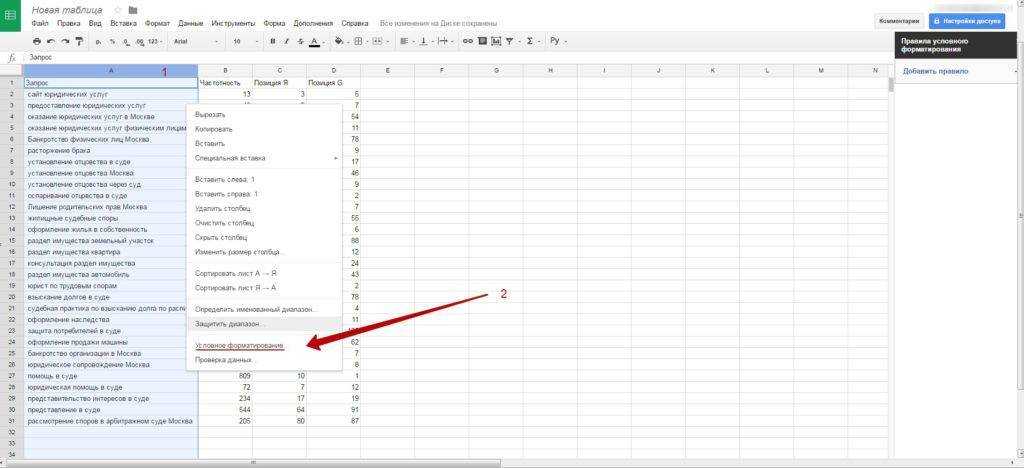Open the Вид menu
The image size is (1024, 468).
pos(95,23)
